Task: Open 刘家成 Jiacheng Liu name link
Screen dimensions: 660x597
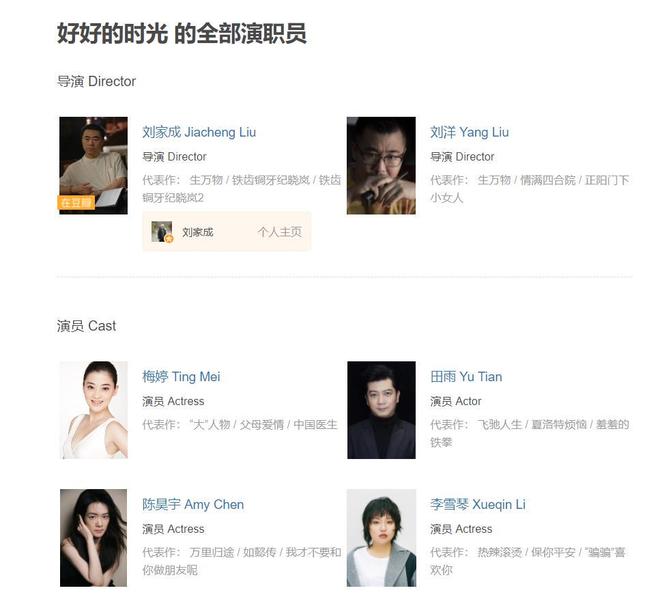Action: [199, 132]
